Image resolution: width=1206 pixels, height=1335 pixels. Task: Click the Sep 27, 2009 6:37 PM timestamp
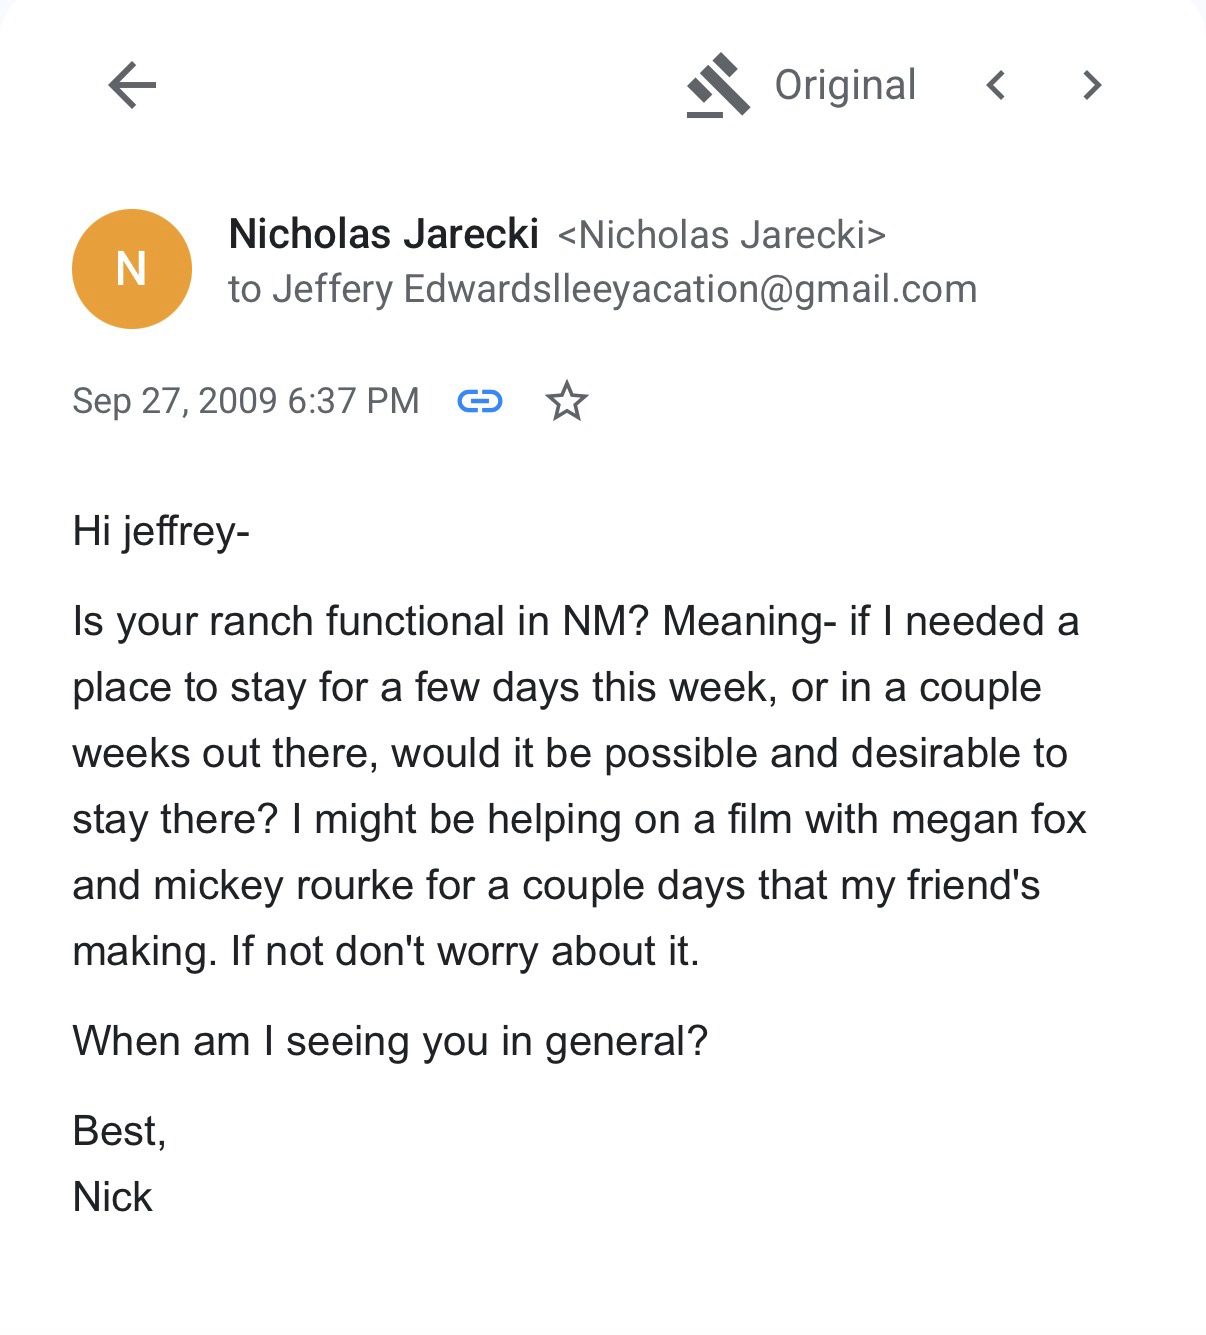(246, 400)
